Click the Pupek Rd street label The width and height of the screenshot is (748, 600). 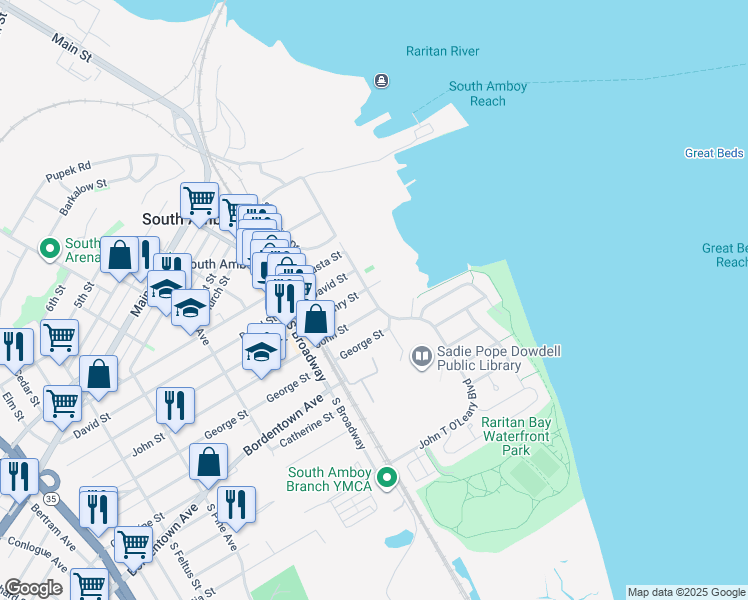[x=68, y=172]
